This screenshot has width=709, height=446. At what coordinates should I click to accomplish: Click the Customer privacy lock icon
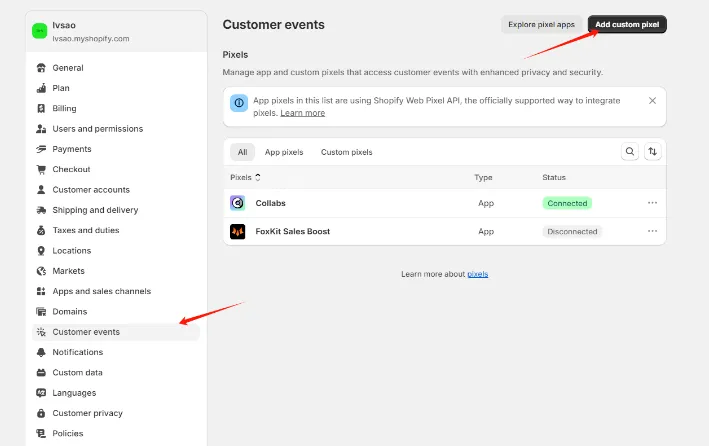[41, 413]
